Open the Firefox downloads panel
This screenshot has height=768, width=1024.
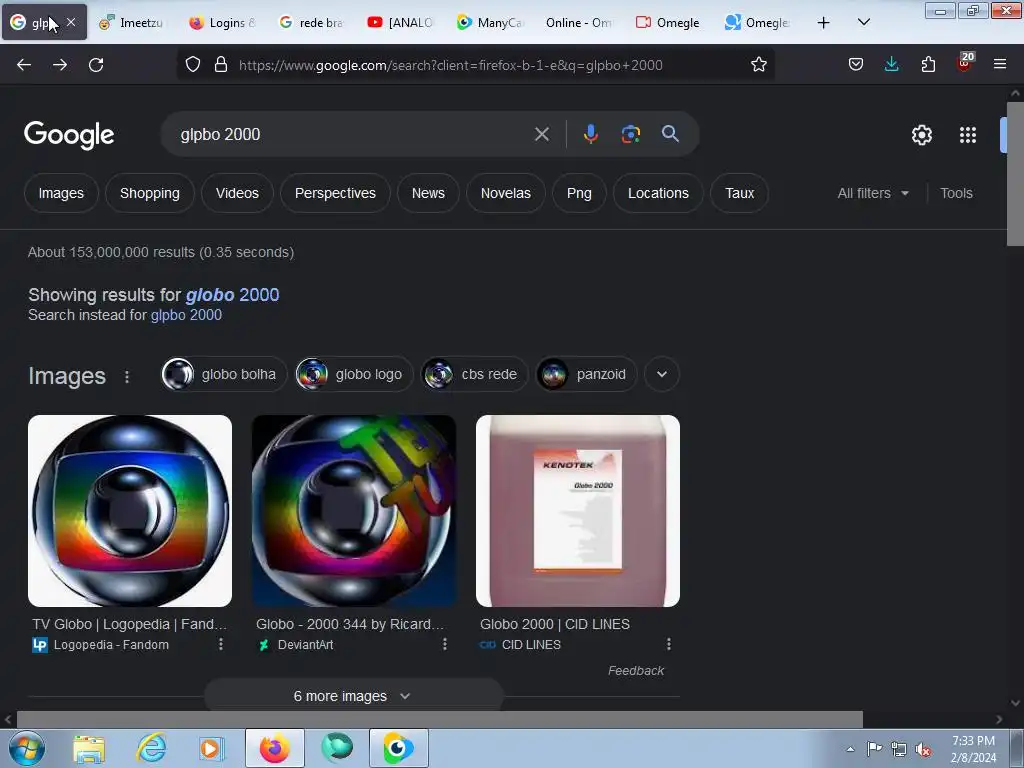[x=891, y=65]
